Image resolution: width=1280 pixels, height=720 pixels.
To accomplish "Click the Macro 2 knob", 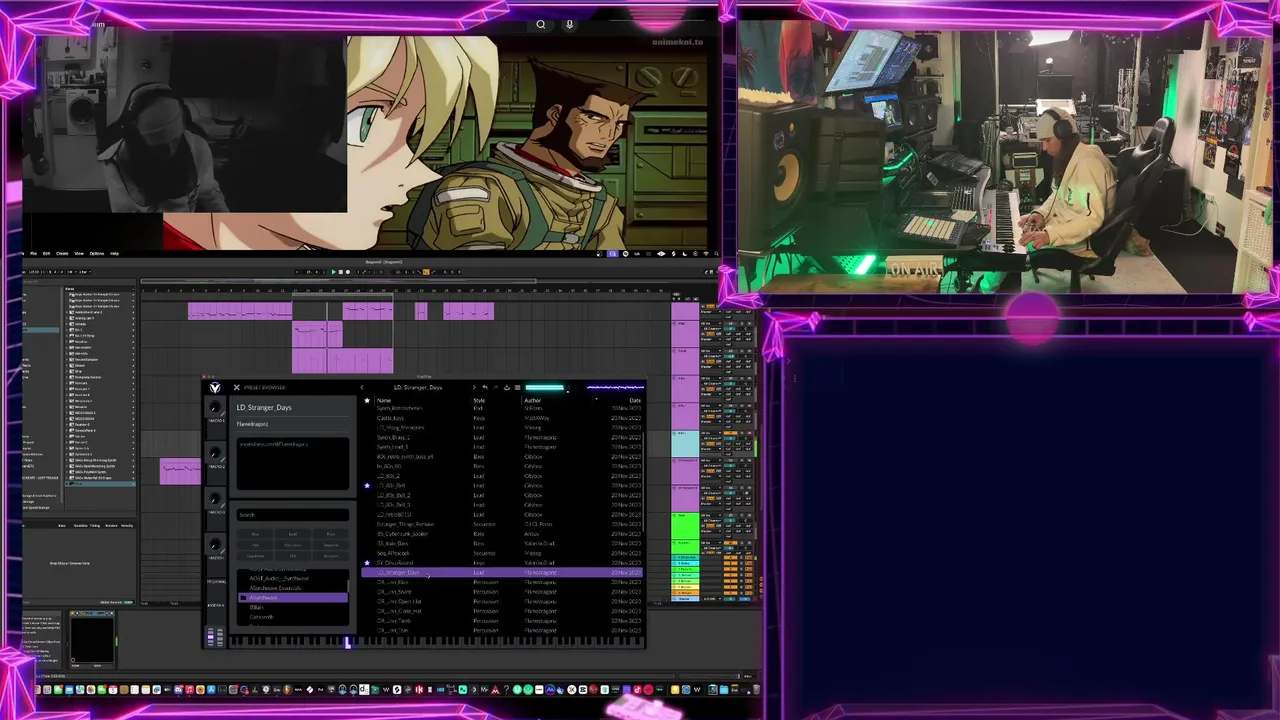I will pos(215,453).
